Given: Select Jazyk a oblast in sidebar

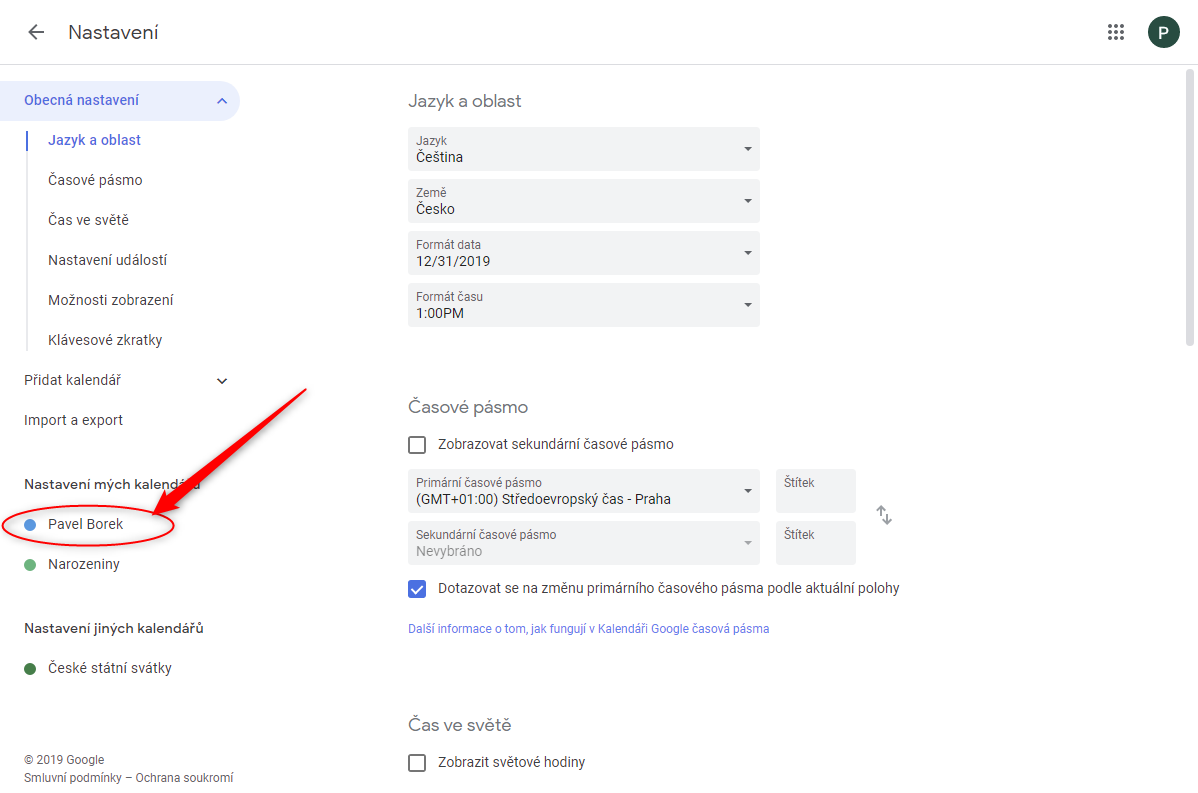Looking at the screenshot, I should 95,141.
